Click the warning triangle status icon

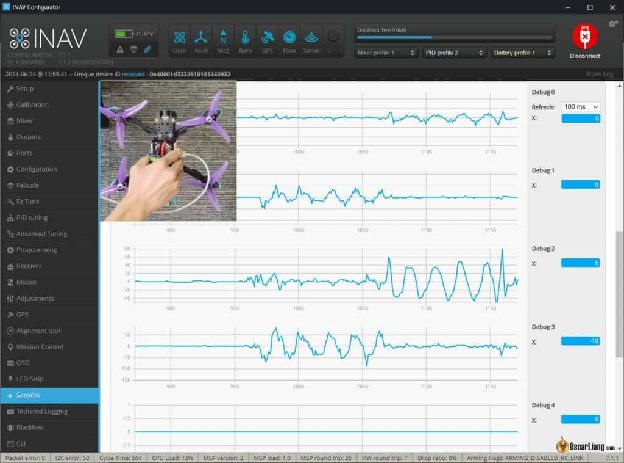[x=120, y=50]
